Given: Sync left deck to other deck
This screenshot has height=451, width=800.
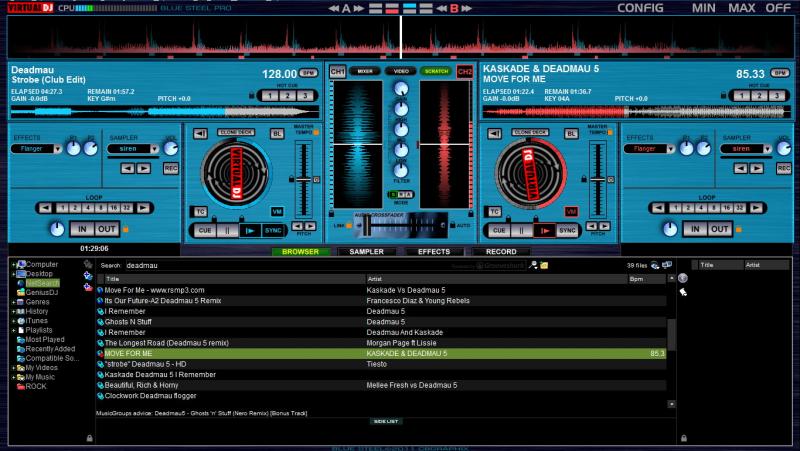Looking at the screenshot, I should point(272,231).
